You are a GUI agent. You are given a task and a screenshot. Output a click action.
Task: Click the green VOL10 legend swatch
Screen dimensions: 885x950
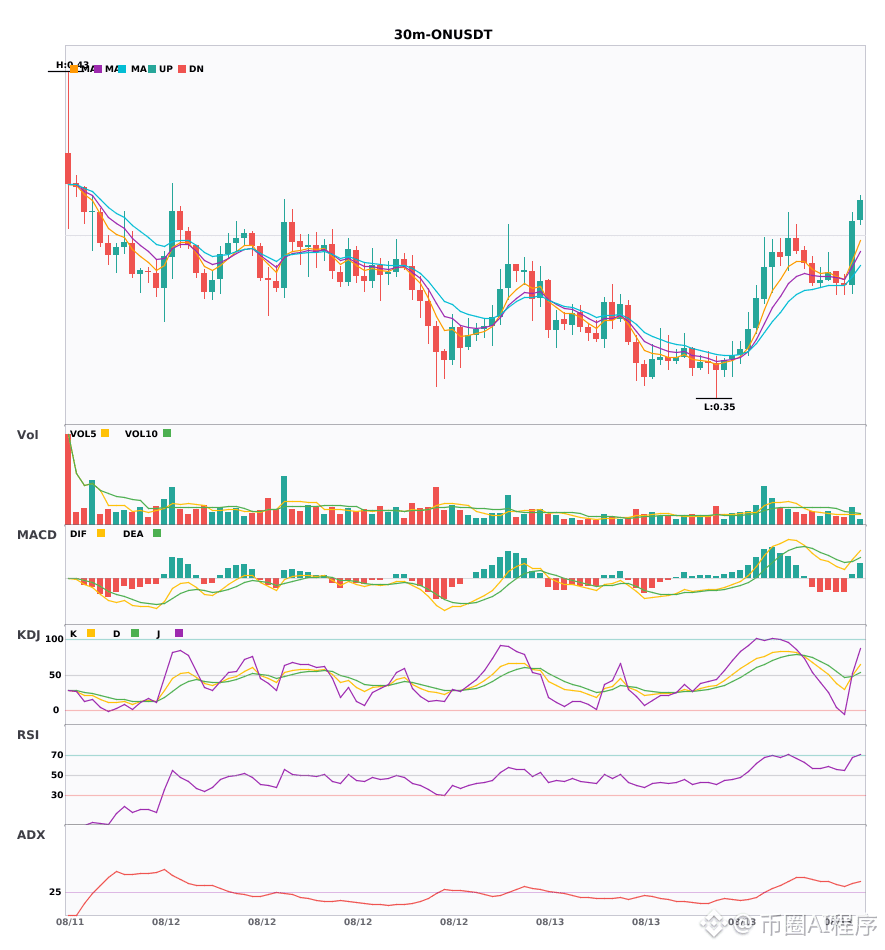[x=167, y=433]
